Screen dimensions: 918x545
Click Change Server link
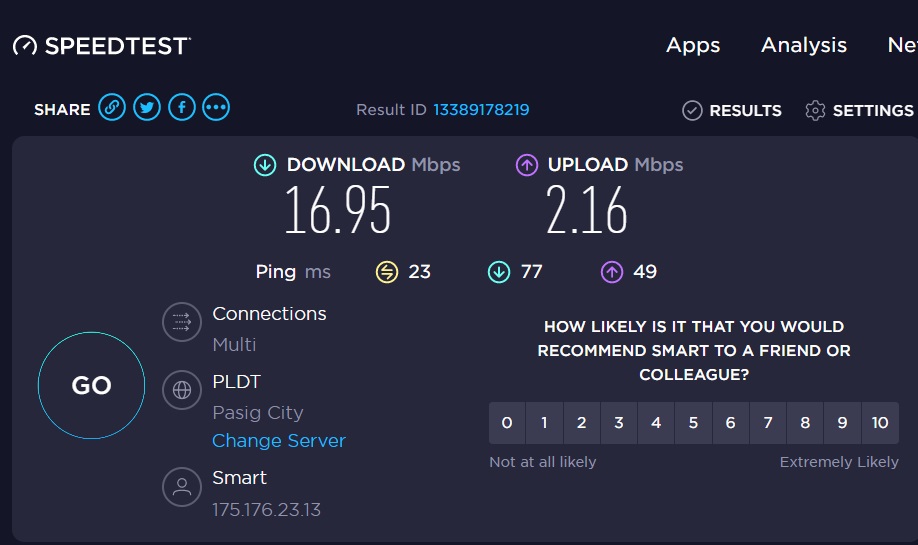pyautogui.click(x=279, y=441)
